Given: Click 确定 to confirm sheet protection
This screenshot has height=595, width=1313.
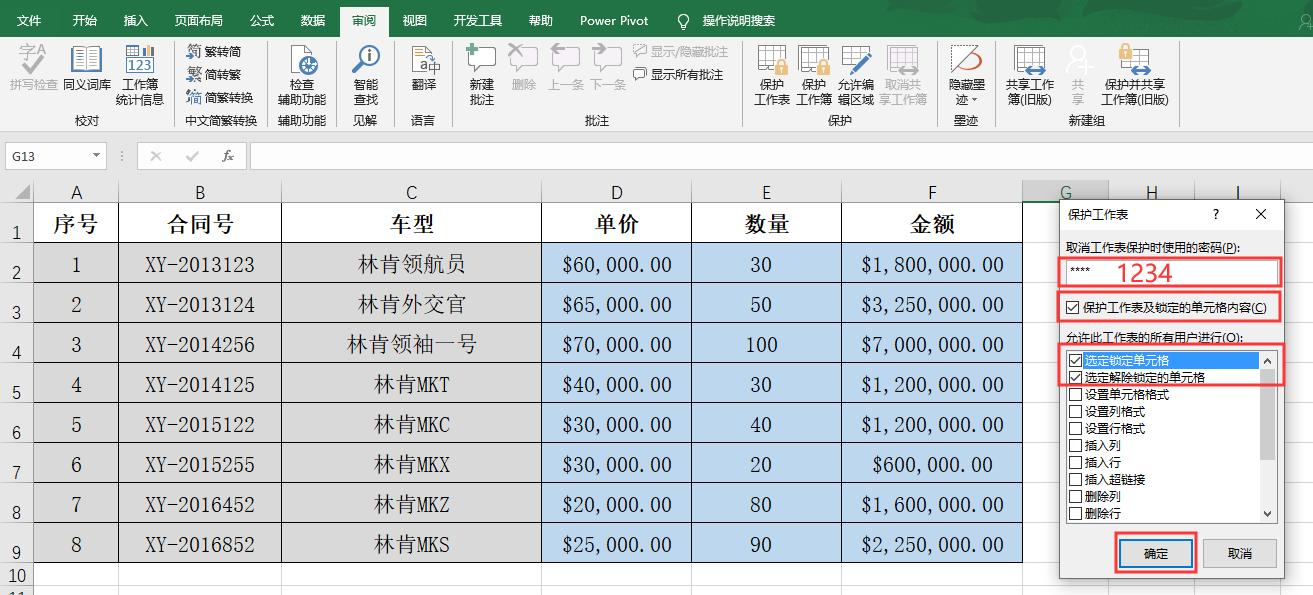Looking at the screenshot, I should [1155, 552].
